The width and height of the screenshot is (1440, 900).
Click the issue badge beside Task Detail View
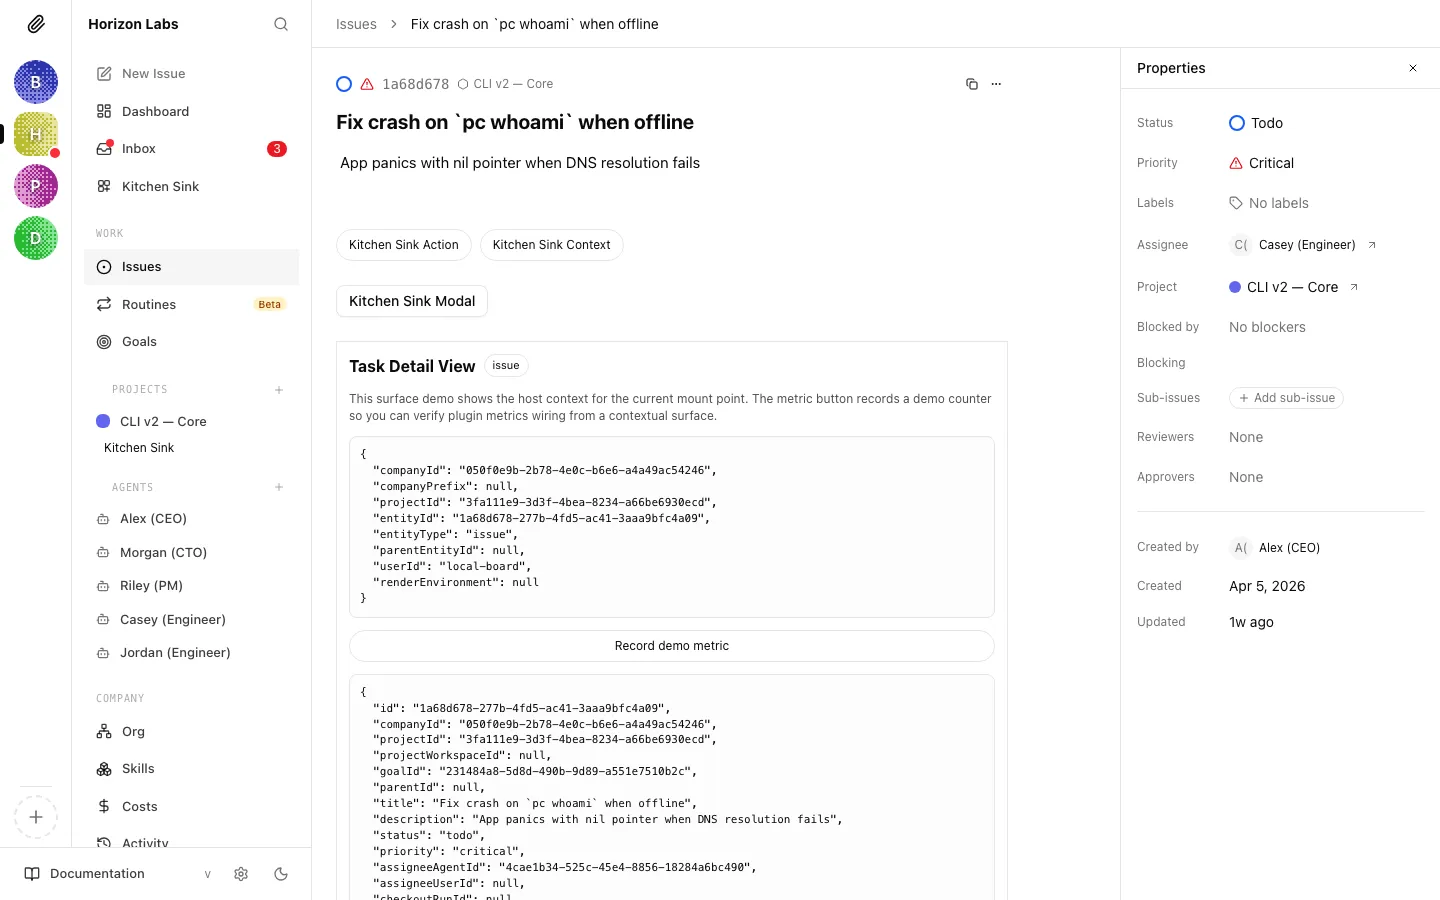[506, 366]
